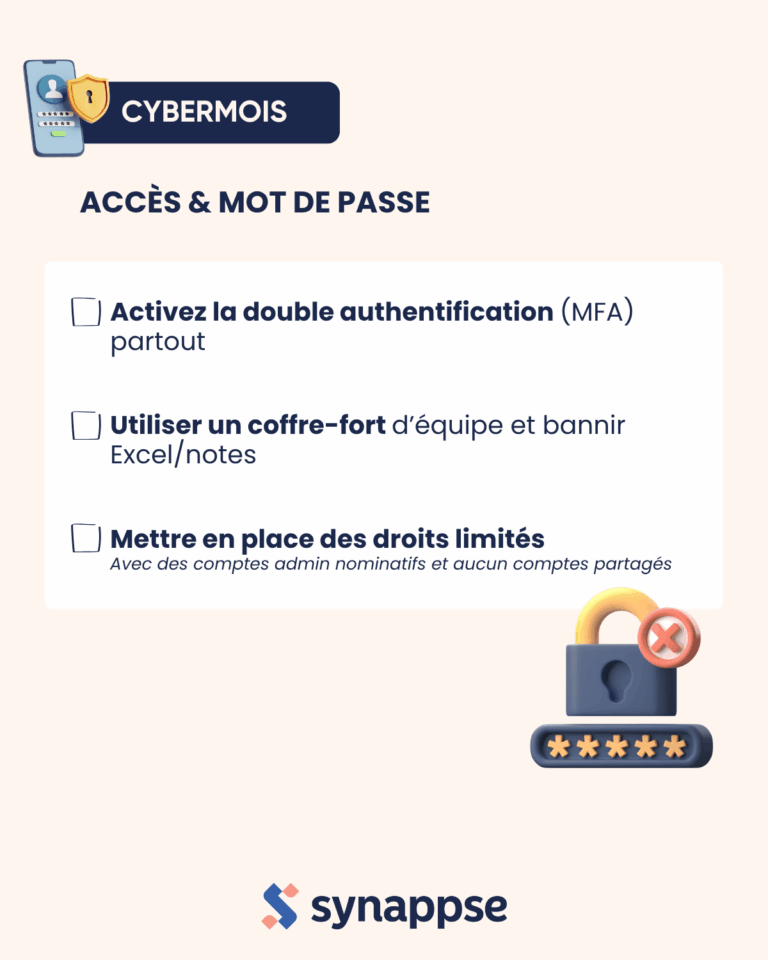Click the italic comptes admin nominatifs note
The height and width of the screenshot is (960, 768).
click(x=390, y=564)
